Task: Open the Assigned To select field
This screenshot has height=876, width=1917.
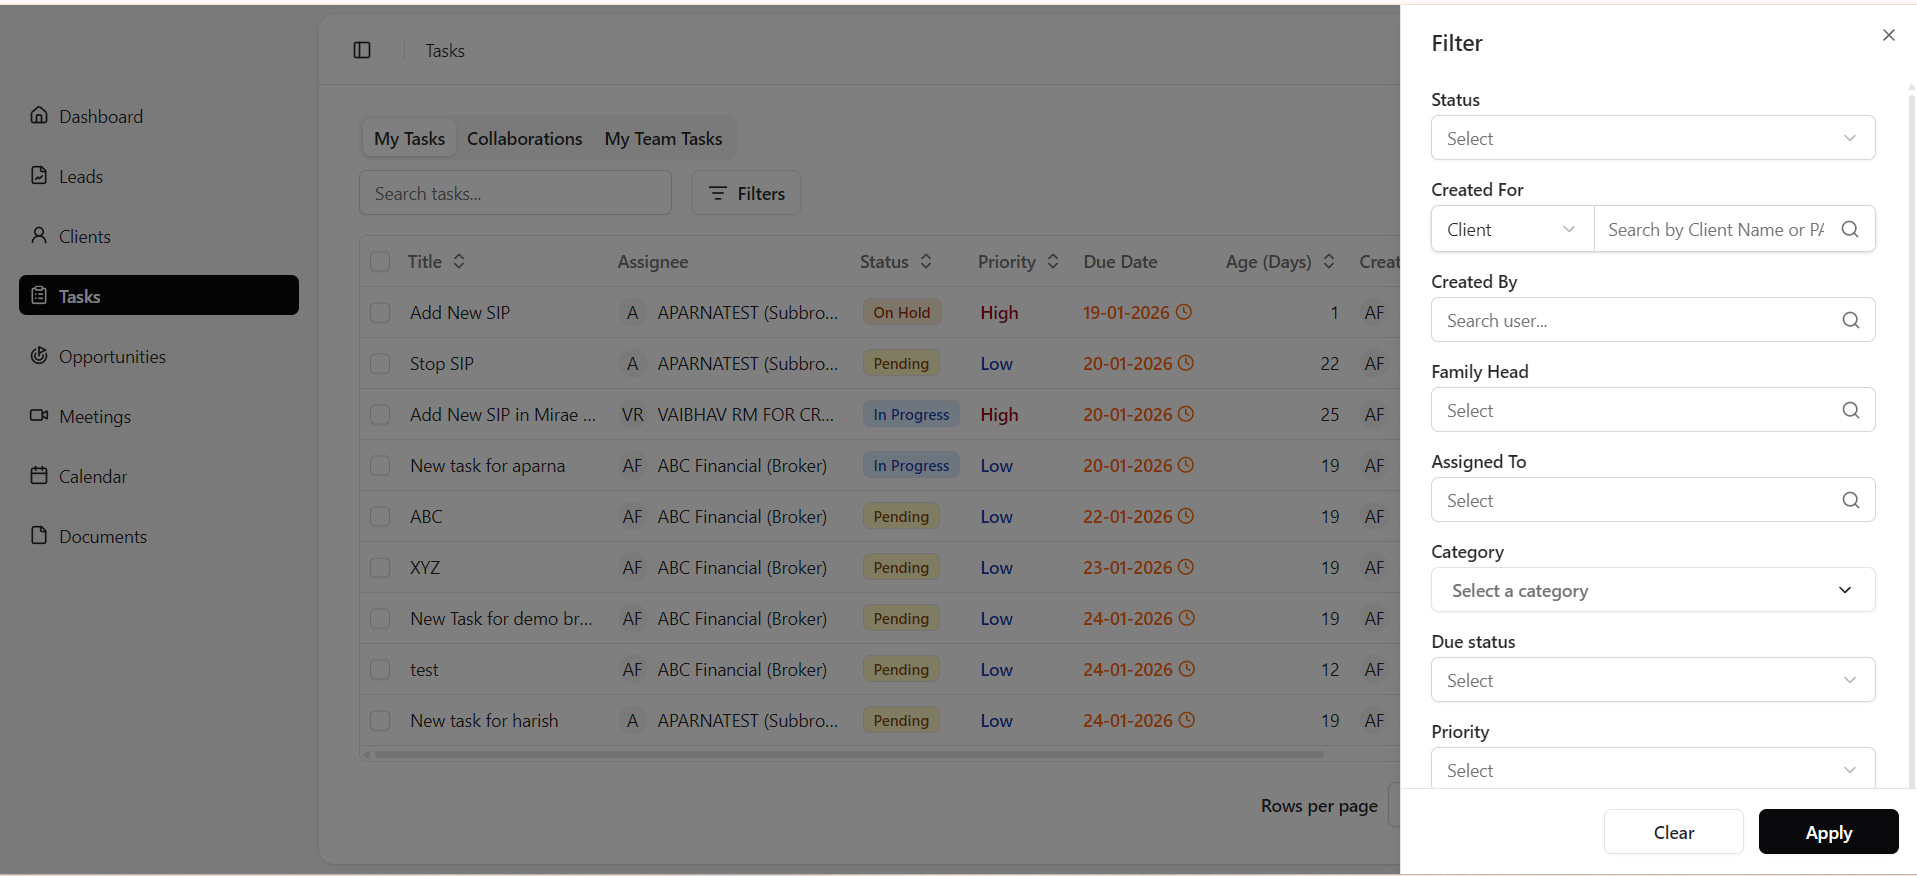Action: [x=1653, y=500]
